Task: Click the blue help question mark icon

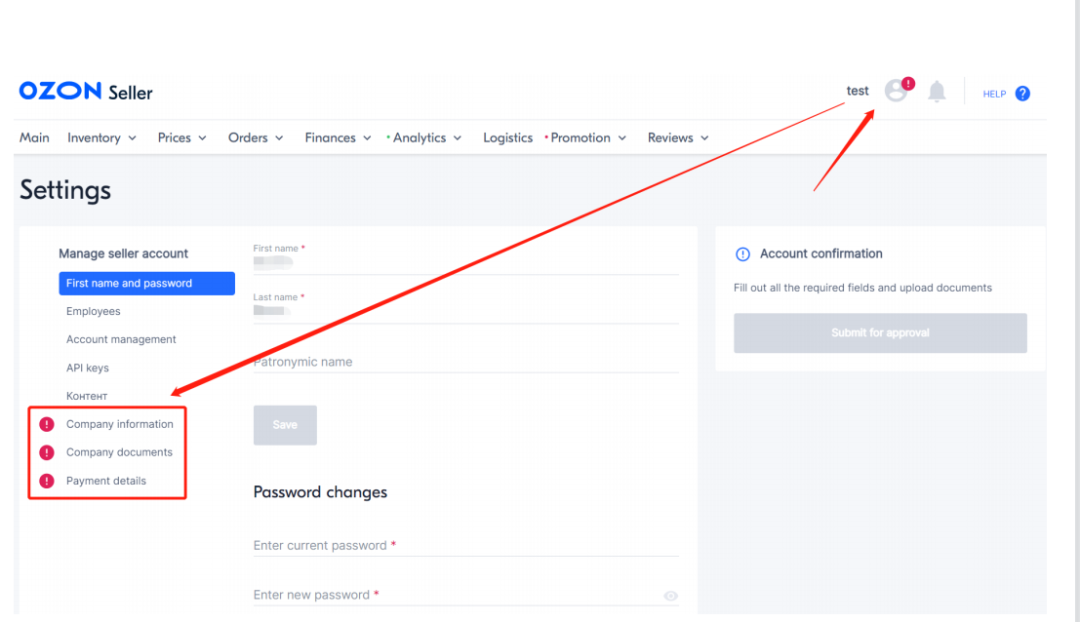Action: point(1022,94)
